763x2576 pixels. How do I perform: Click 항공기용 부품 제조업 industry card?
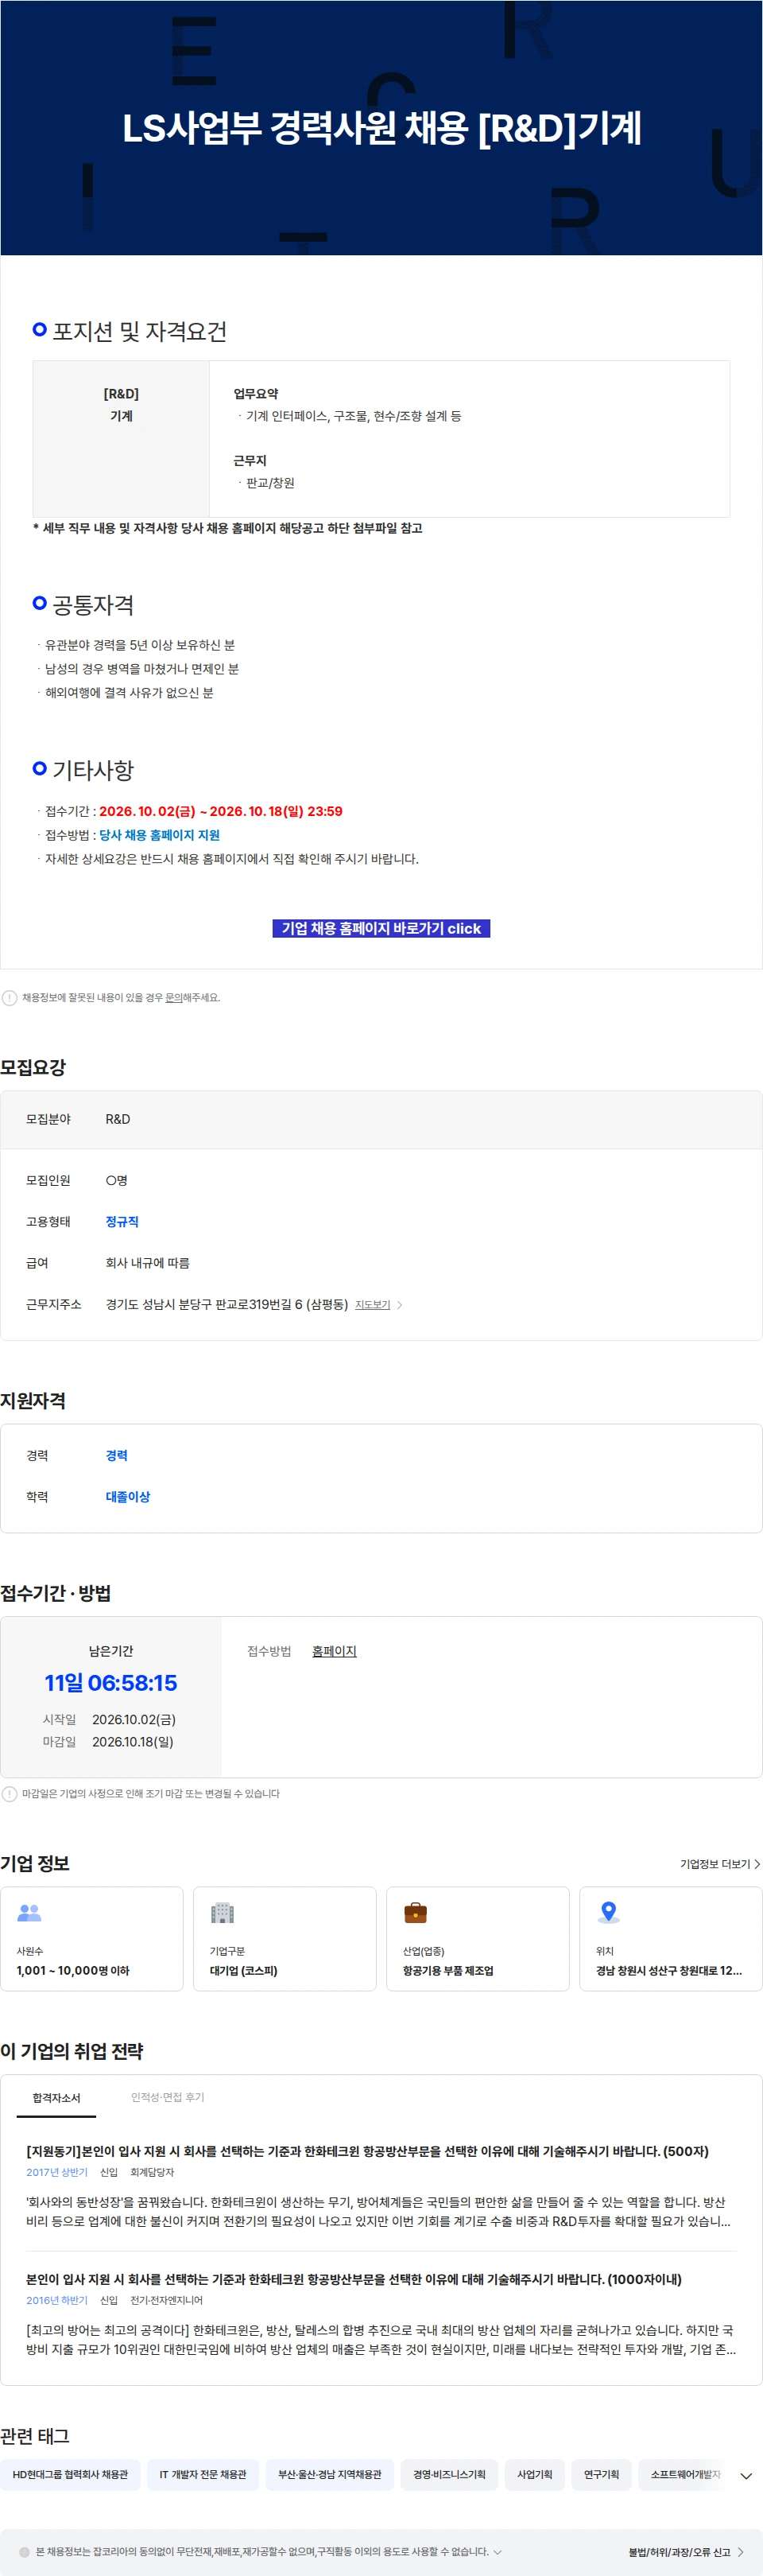pyautogui.click(x=478, y=1938)
